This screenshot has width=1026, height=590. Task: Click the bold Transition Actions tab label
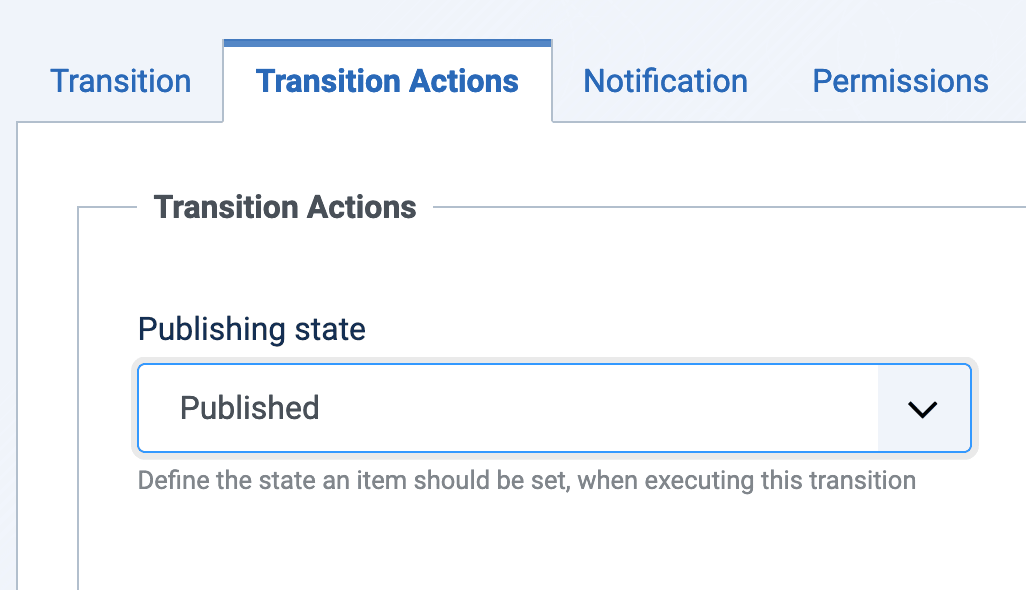[387, 81]
